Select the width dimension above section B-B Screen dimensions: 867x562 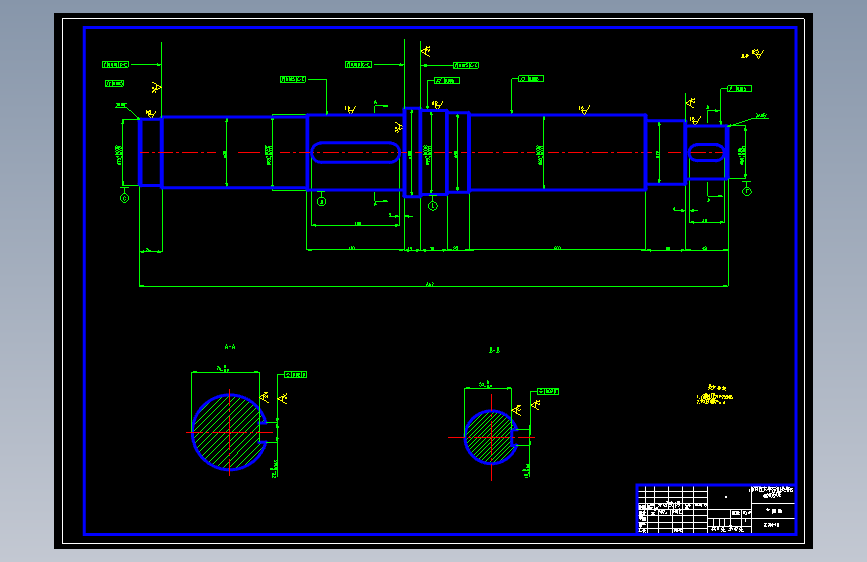[x=487, y=386]
